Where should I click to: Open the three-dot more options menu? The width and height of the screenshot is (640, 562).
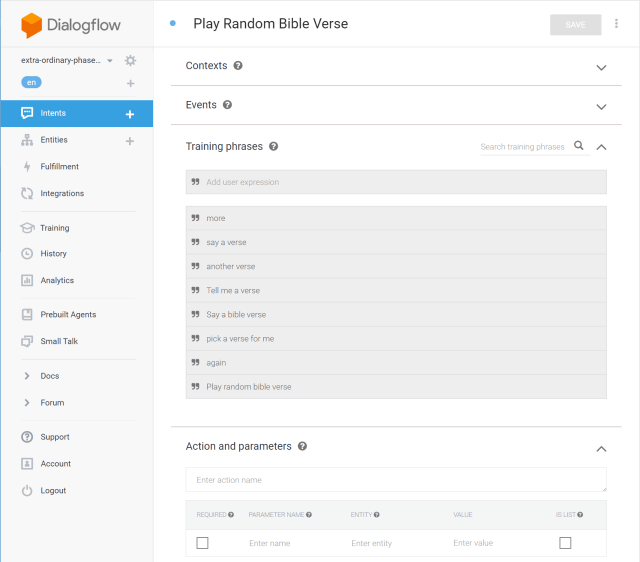click(x=616, y=24)
